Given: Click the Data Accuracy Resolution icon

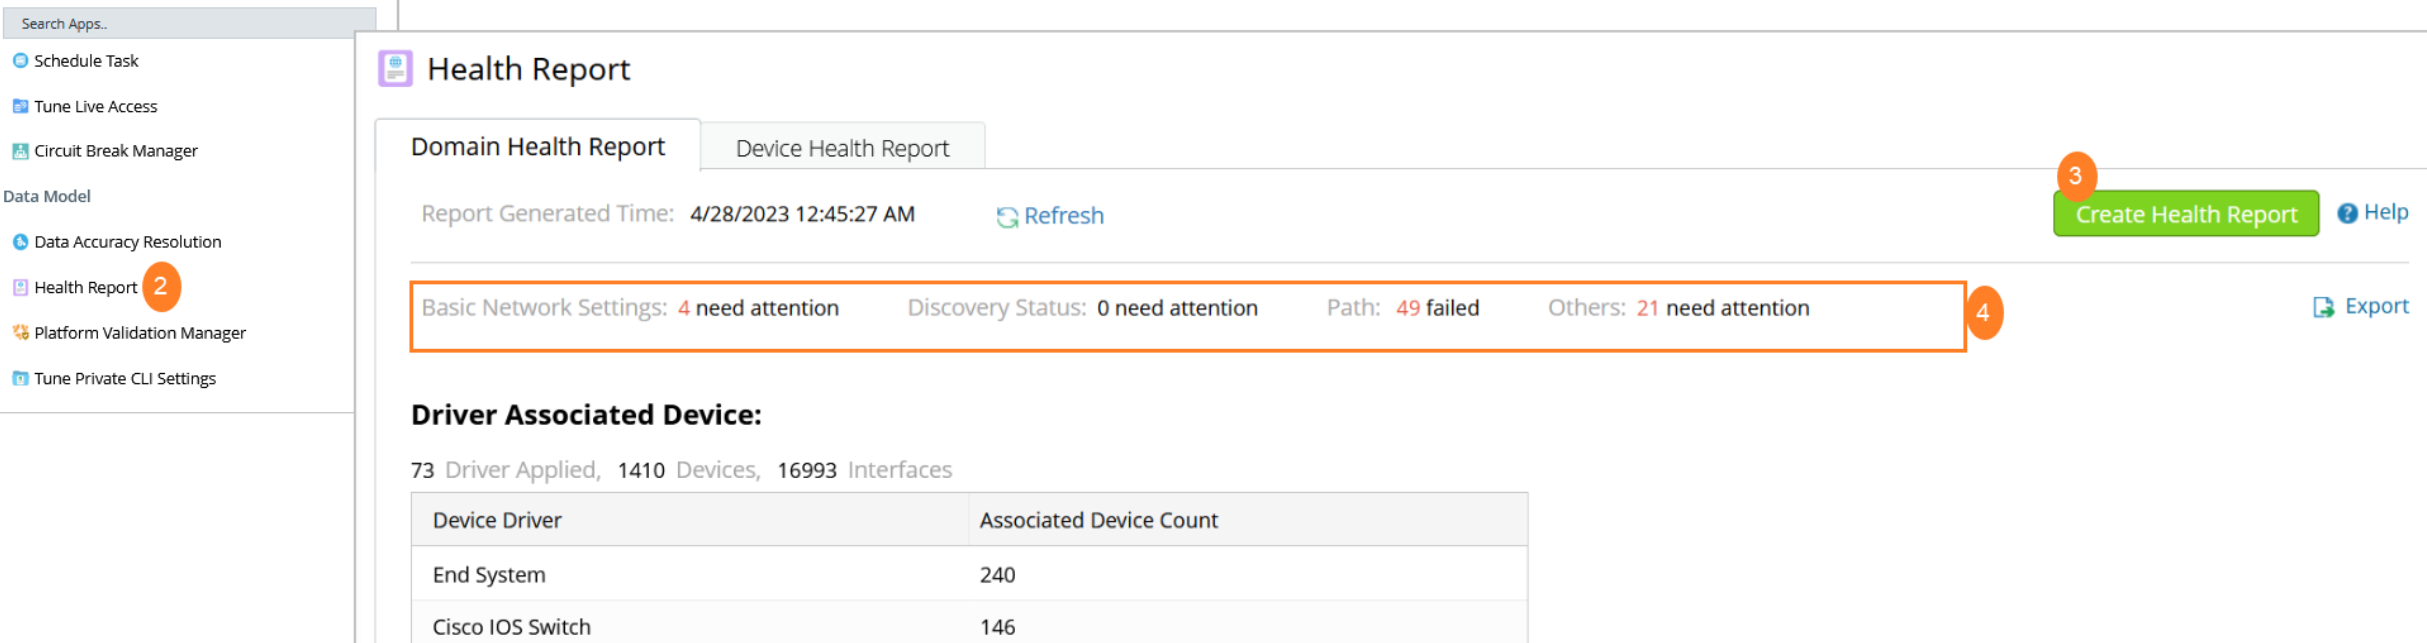Looking at the screenshot, I should coord(20,242).
